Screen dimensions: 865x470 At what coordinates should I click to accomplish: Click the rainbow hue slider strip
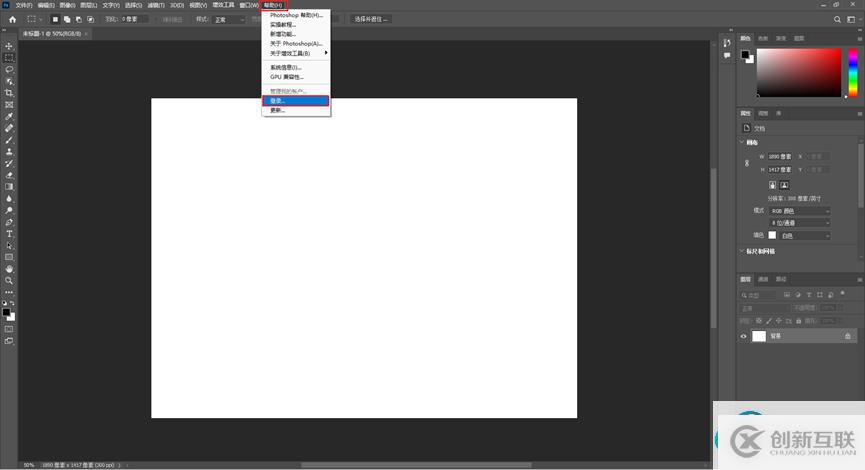[x=853, y=73]
